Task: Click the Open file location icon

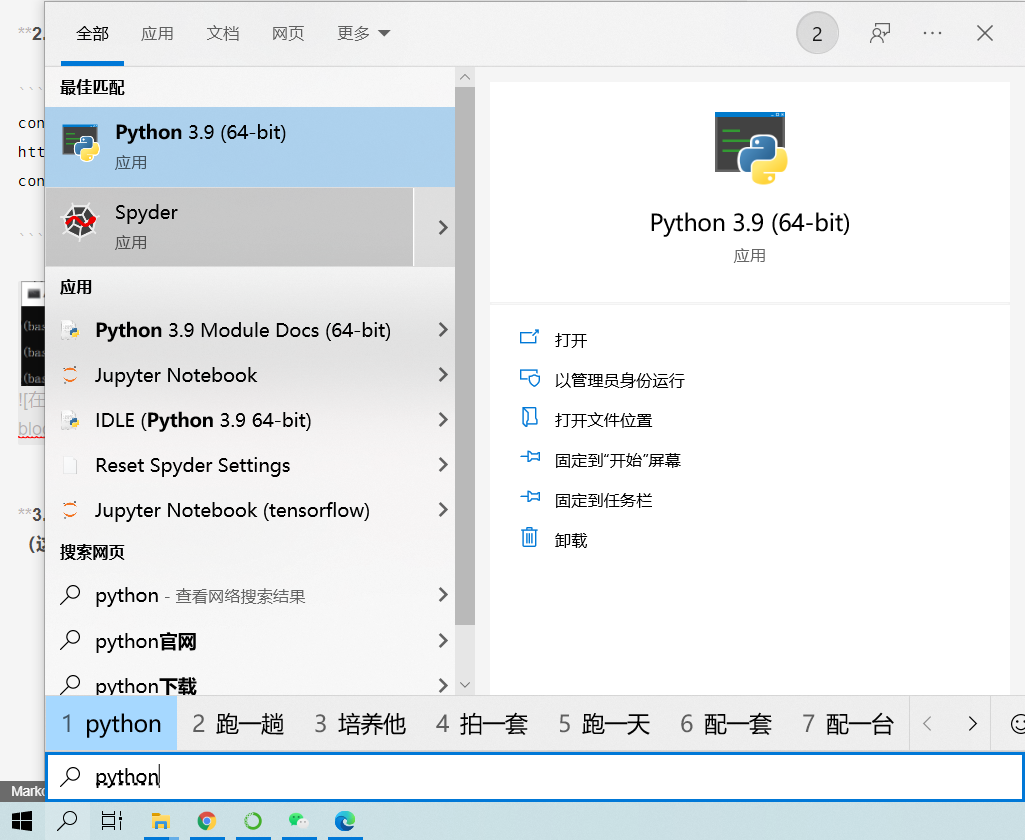Action: point(529,417)
